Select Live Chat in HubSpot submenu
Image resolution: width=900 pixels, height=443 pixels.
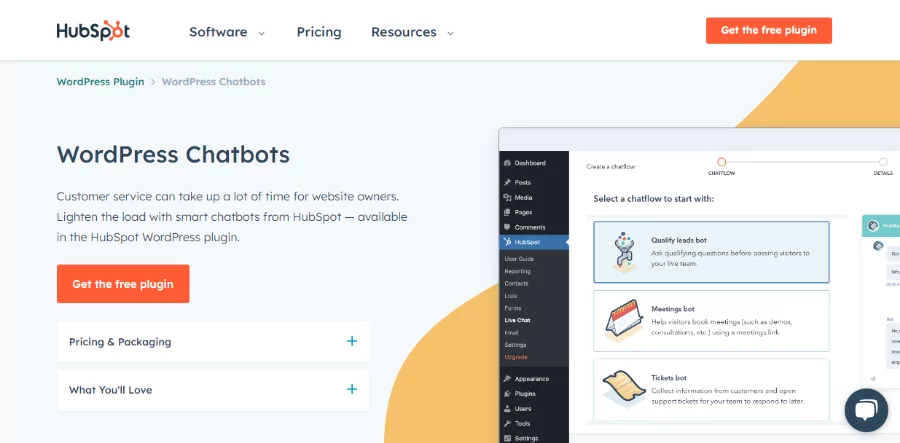[x=517, y=320]
